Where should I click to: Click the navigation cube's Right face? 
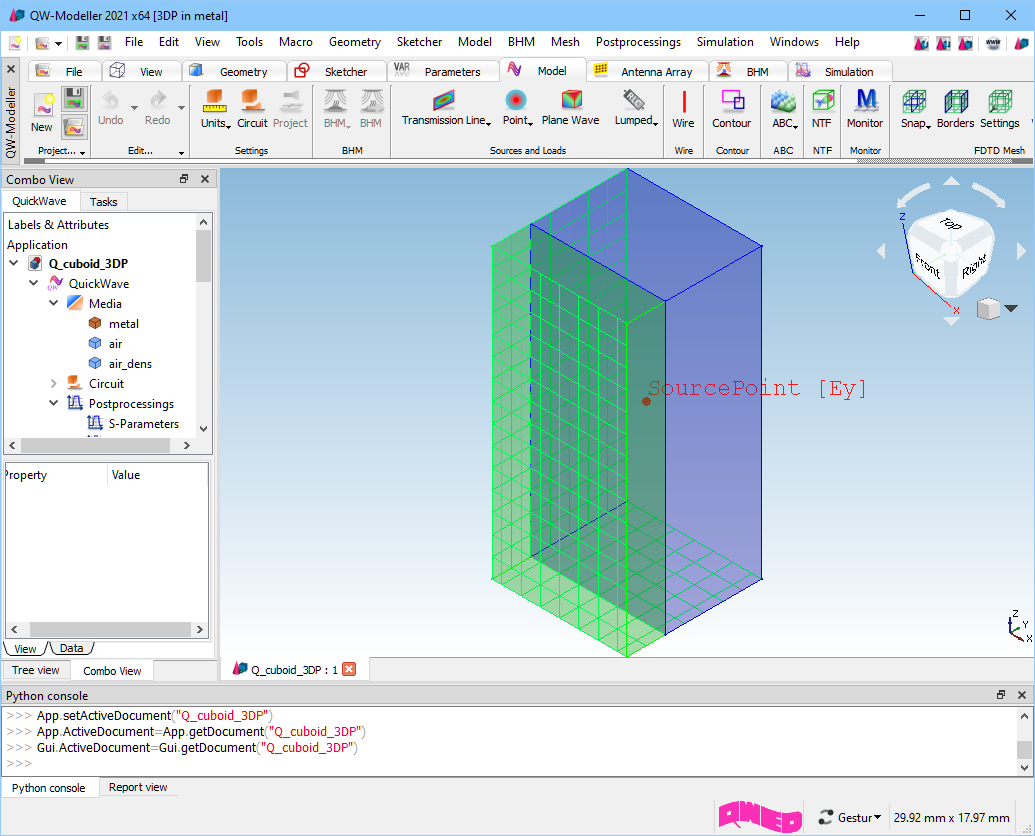click(974, 265)
